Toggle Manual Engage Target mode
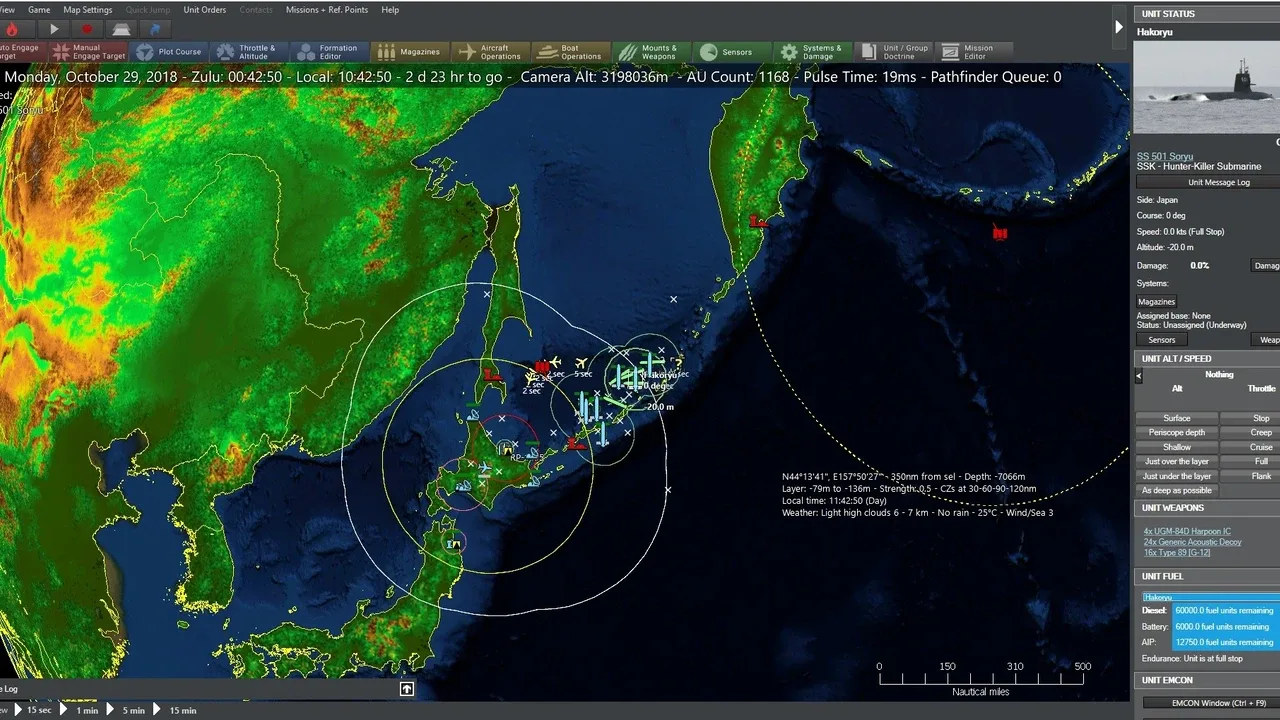This screenshot has width=1280, height=720. pyautogui.click(x=90, y=52)
